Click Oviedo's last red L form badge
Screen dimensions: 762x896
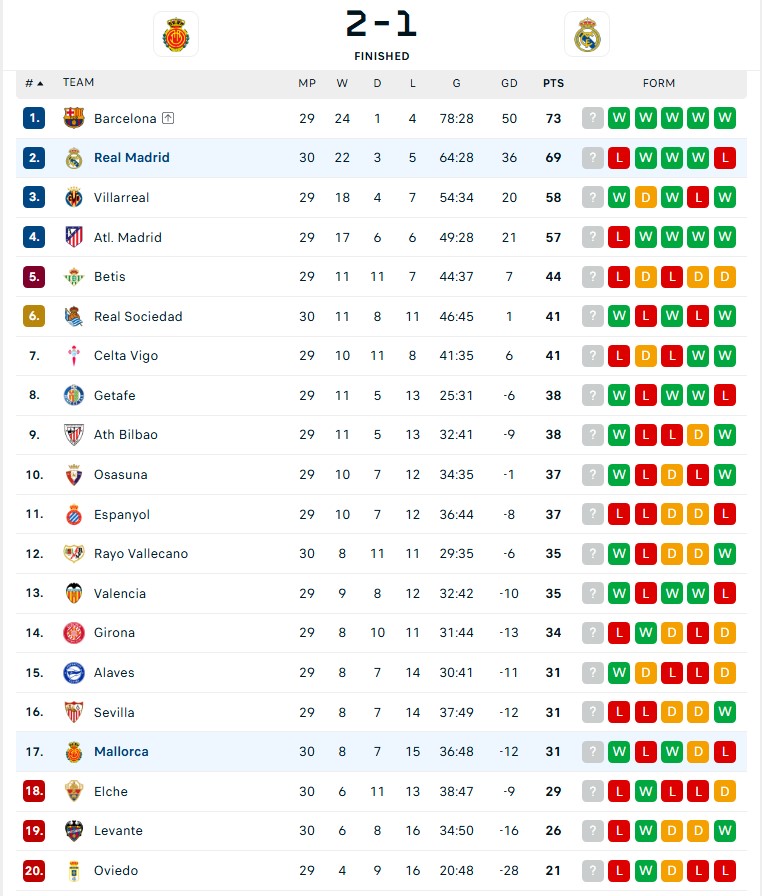[725, 871]
